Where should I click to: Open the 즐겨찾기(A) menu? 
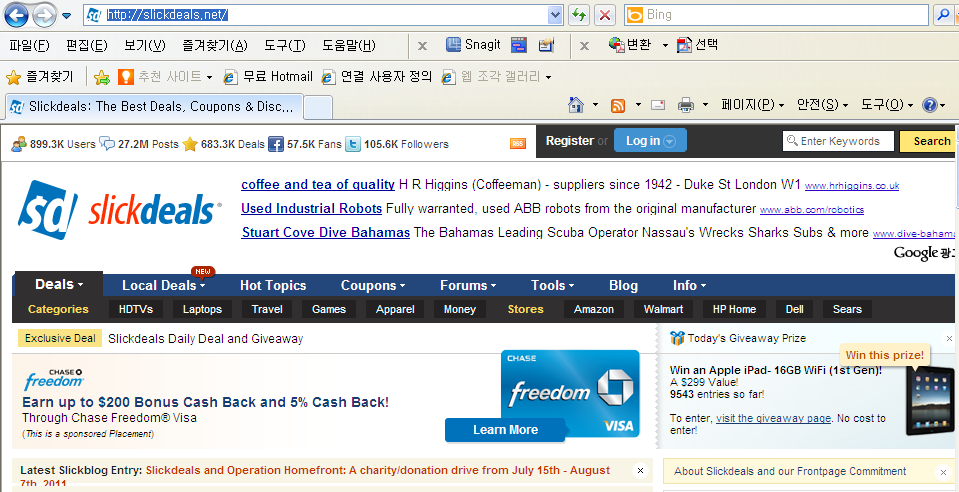point(215,45)
